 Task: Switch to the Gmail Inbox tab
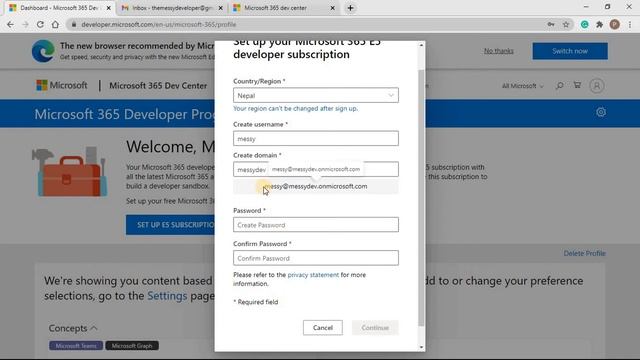tap(171, 8)
